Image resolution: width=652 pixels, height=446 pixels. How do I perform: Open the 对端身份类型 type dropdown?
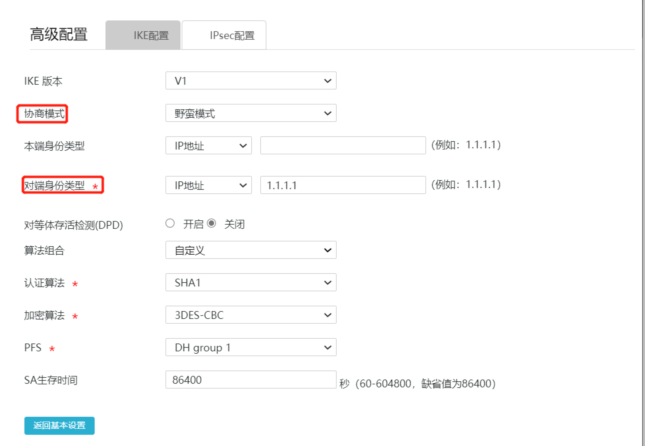pos(208,185)
